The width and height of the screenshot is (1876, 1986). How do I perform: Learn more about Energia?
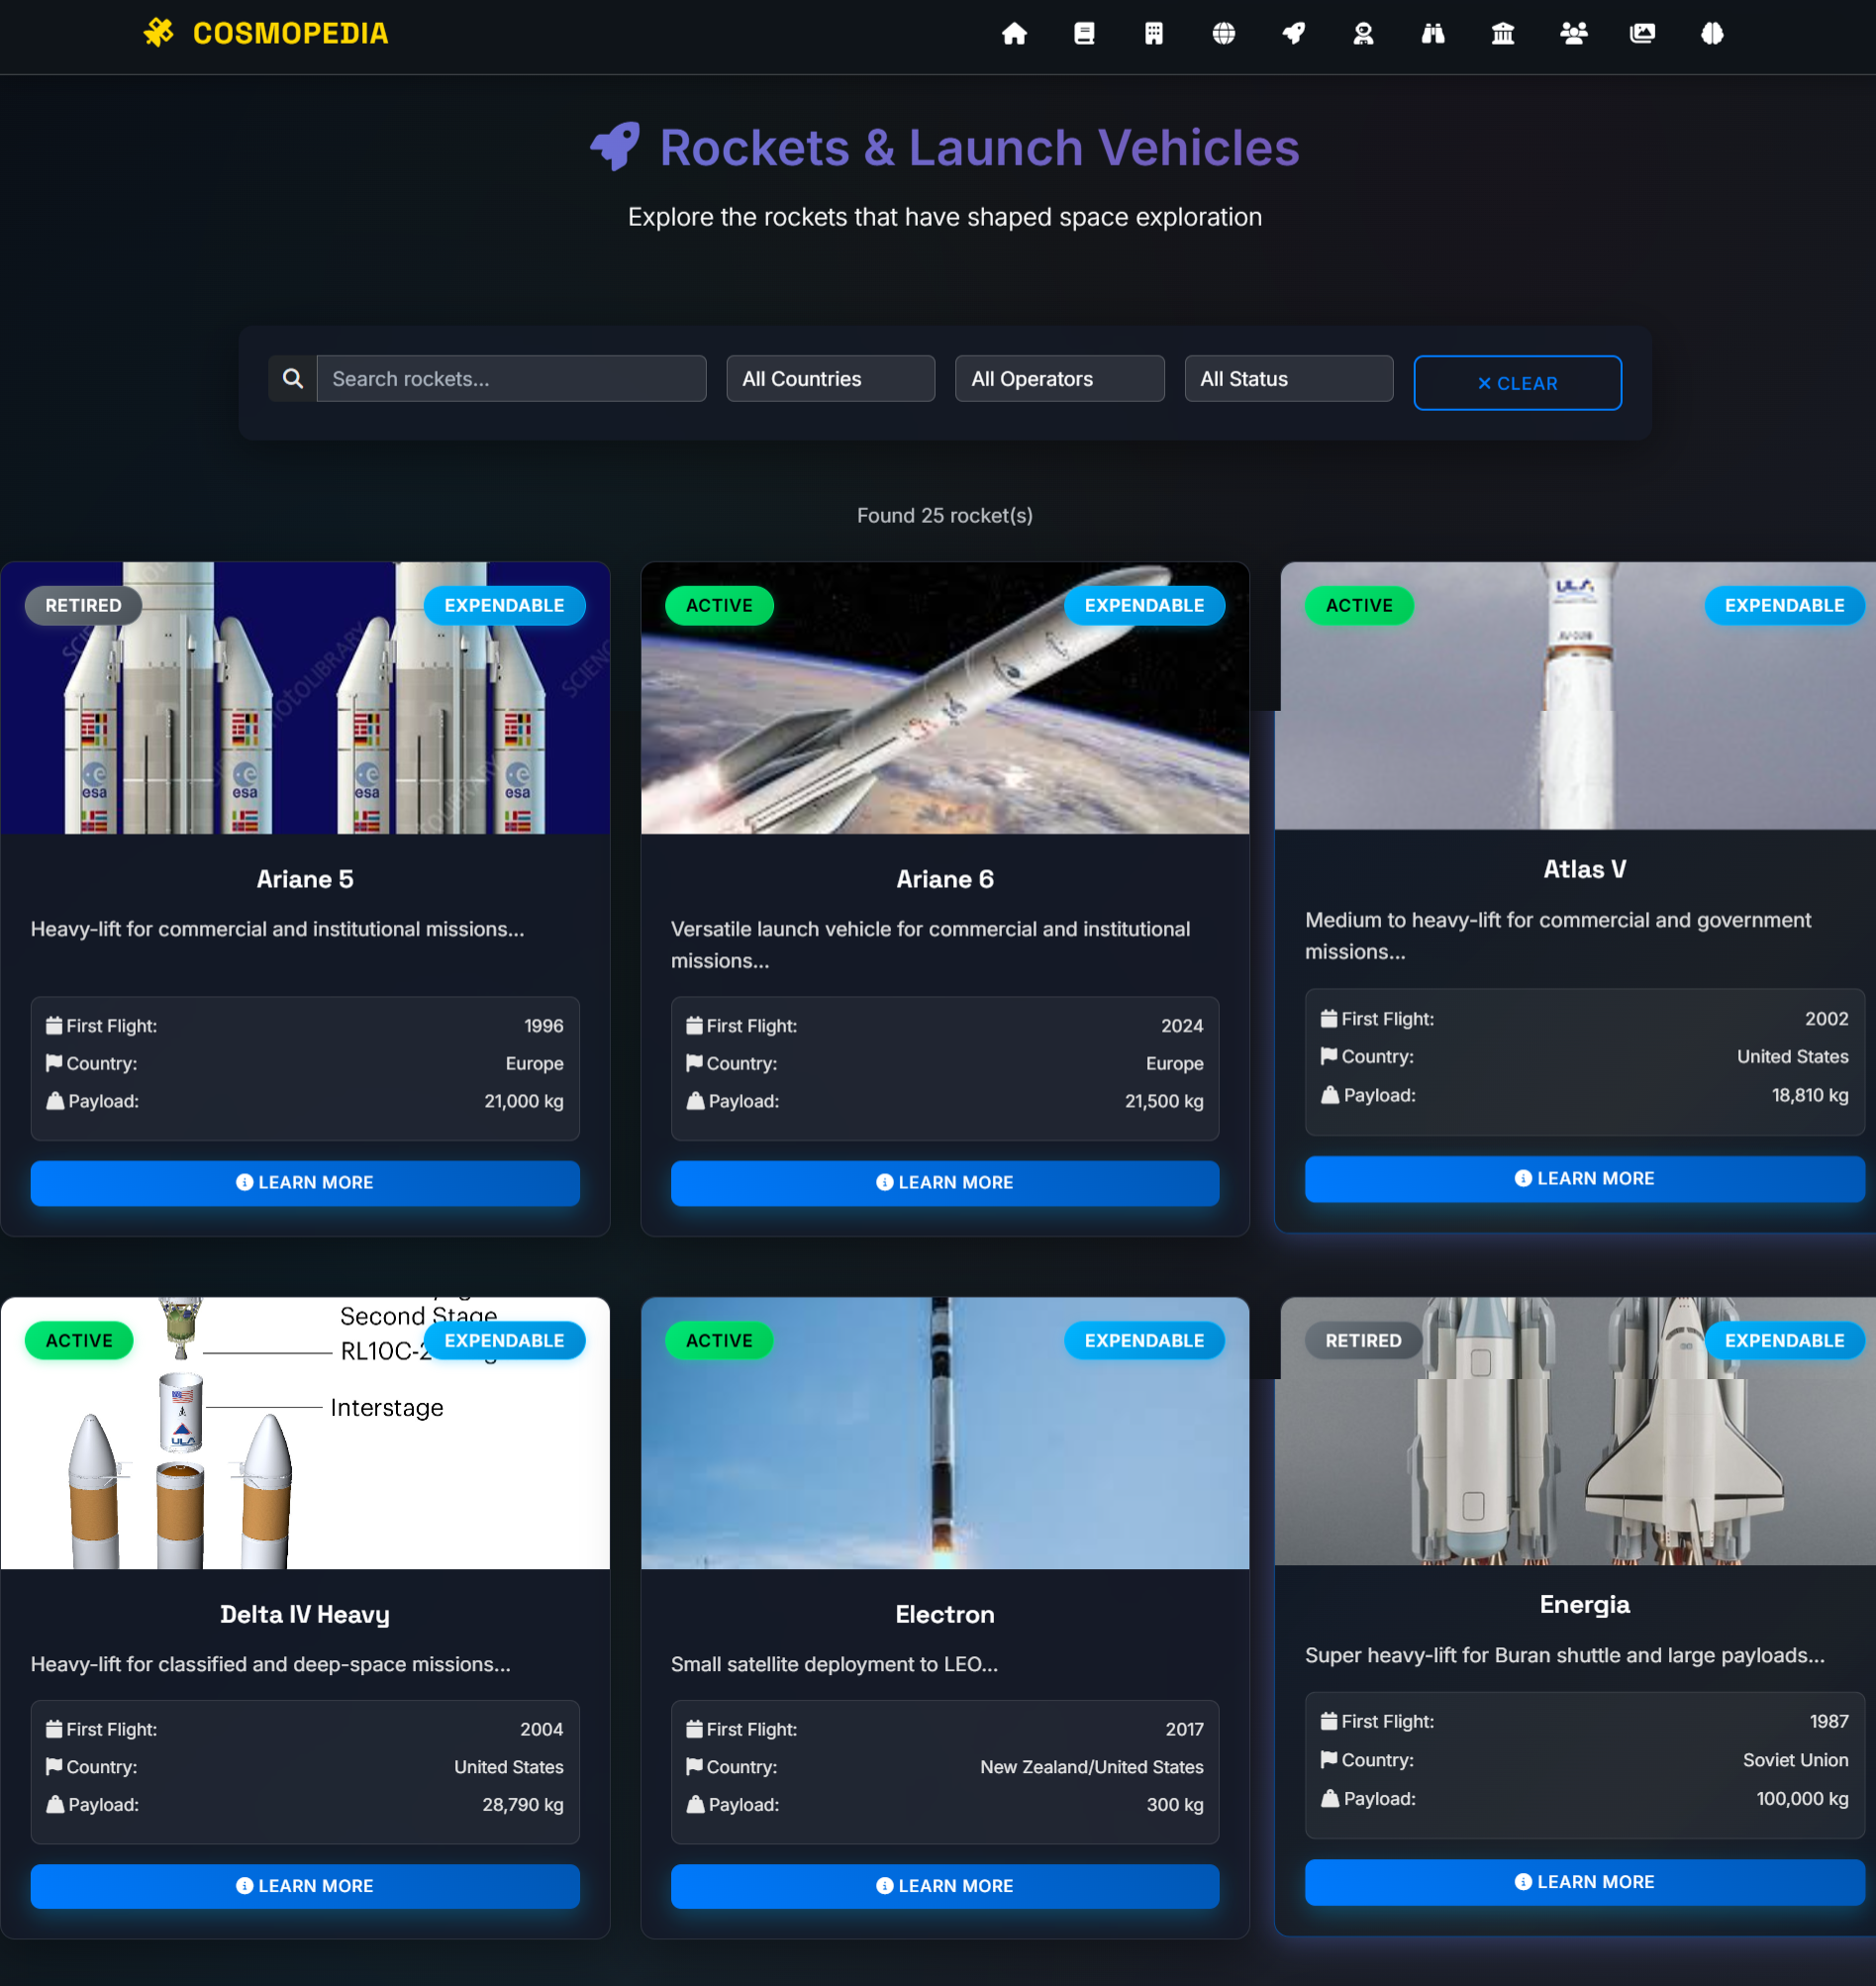[x=1584, y=1882]
